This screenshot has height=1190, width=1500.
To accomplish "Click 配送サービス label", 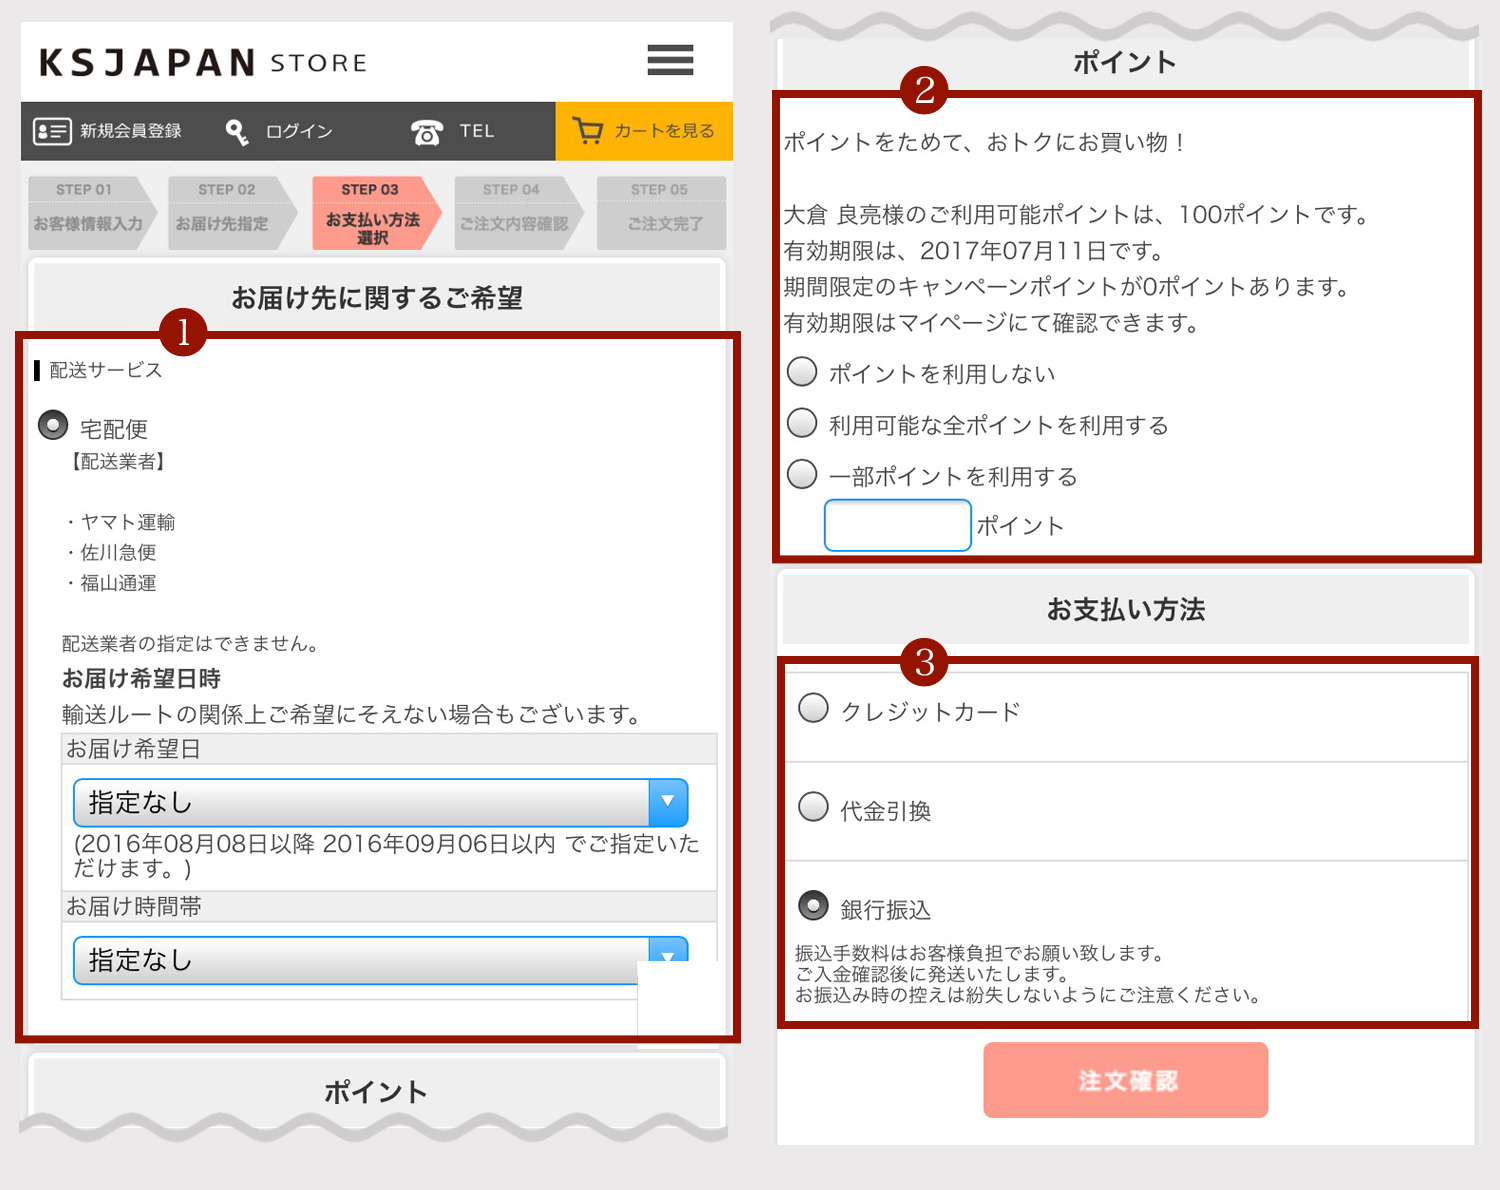I will (x=106, y=370).
